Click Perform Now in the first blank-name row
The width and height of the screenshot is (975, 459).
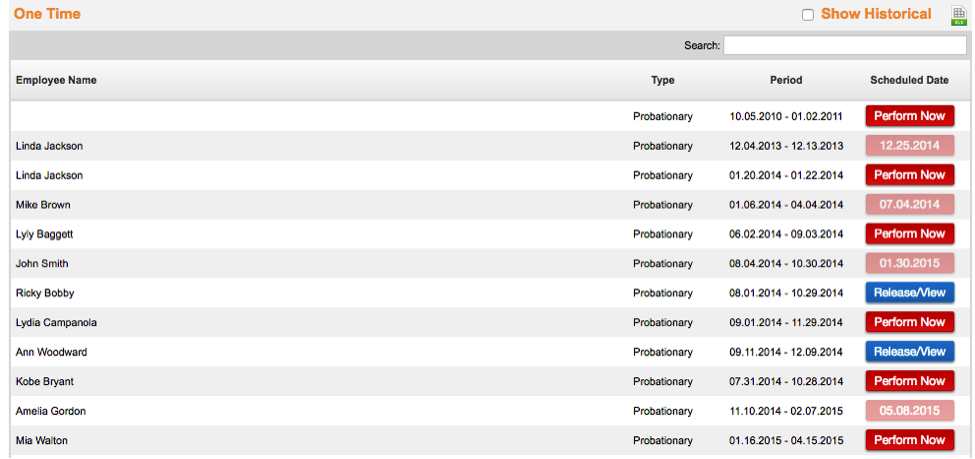tap(909, 116)
